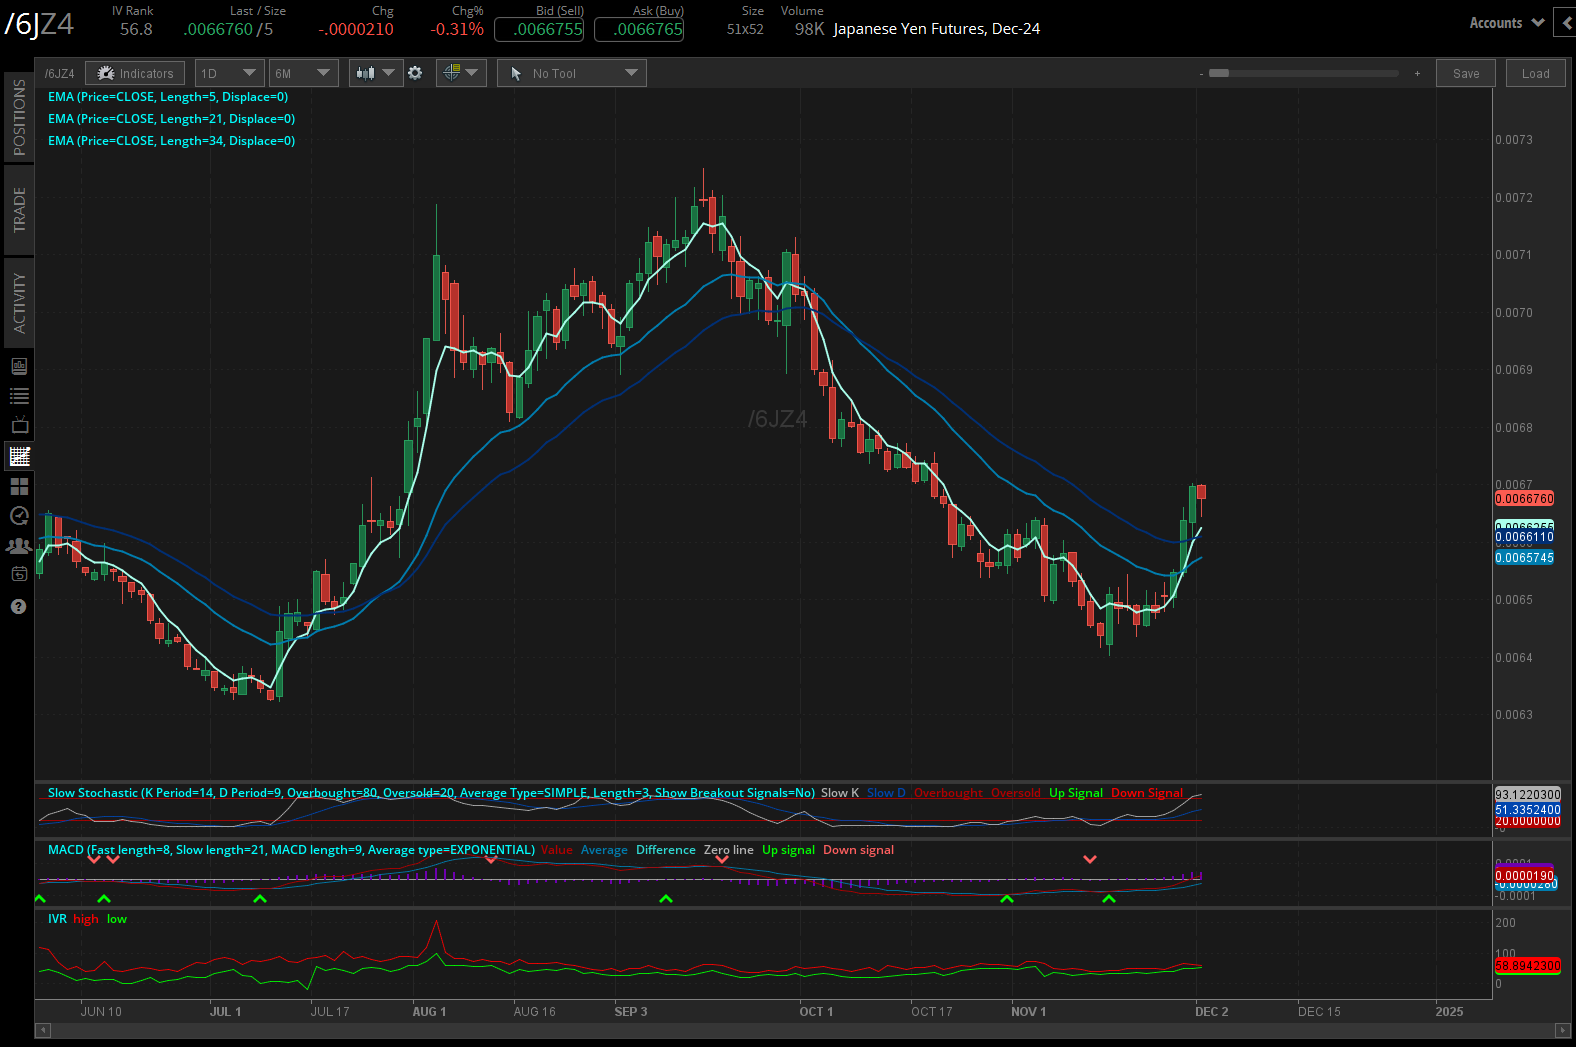Open the clock history icon in sidebar
1576x1047 pixels.
[19, 516]
